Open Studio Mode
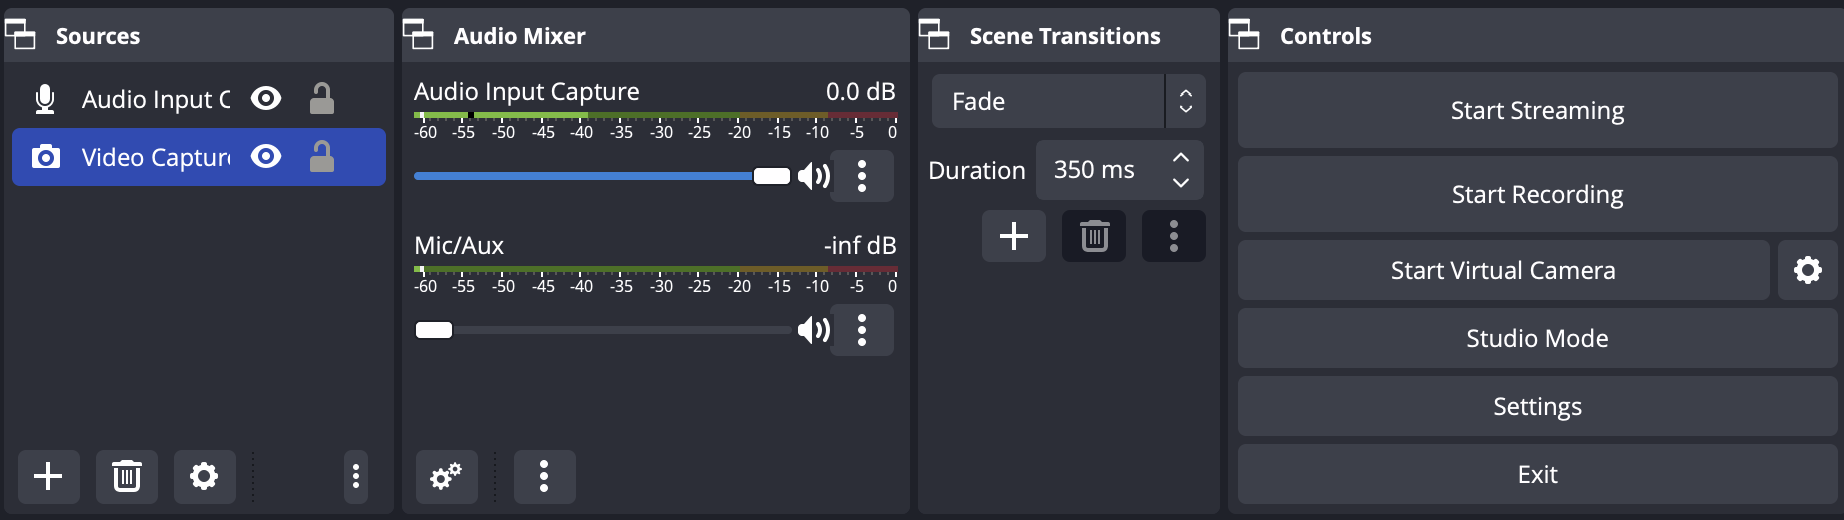Screen dimensions: 1844x520 tap(1537, 338)
